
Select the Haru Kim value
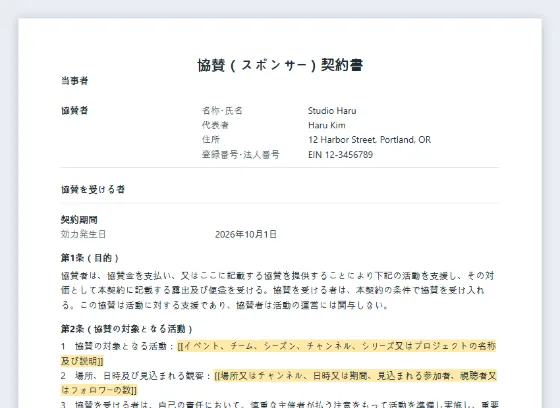click(x=327, y=125)
